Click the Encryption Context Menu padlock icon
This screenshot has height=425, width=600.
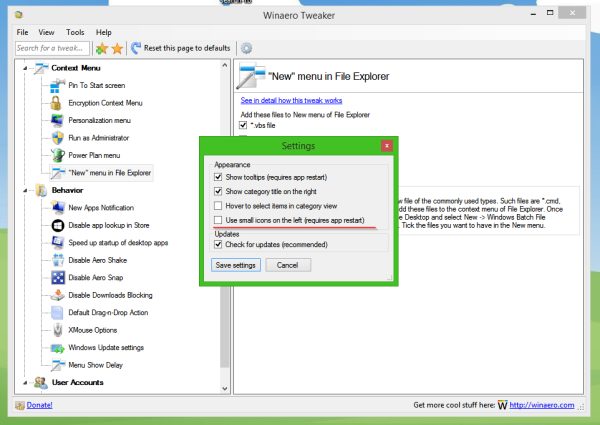(56, 103)
